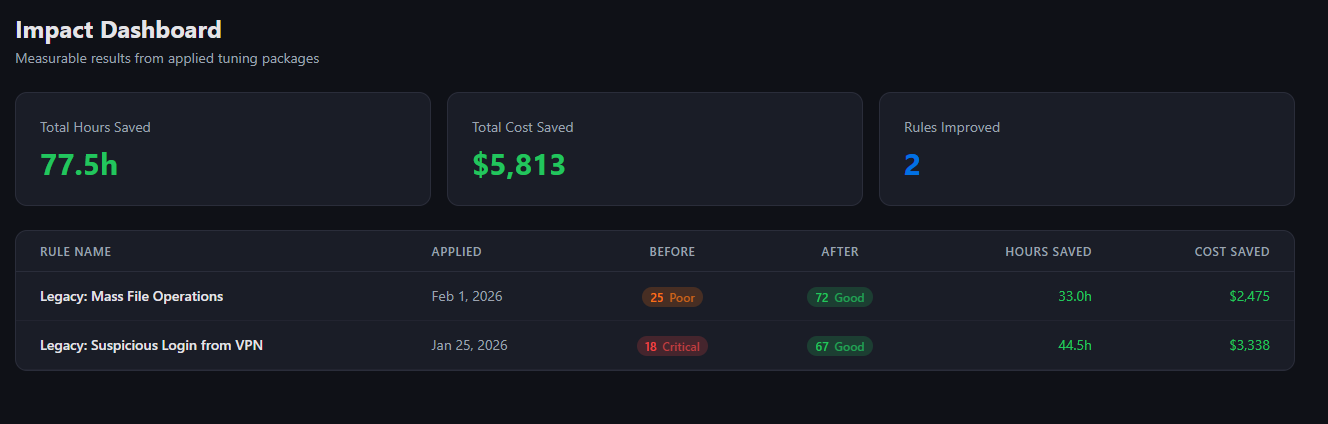Click the 72 Good score badge
Image resolution: width=1328 pixels, height=424 pixels.
click(x=840, y=297)
